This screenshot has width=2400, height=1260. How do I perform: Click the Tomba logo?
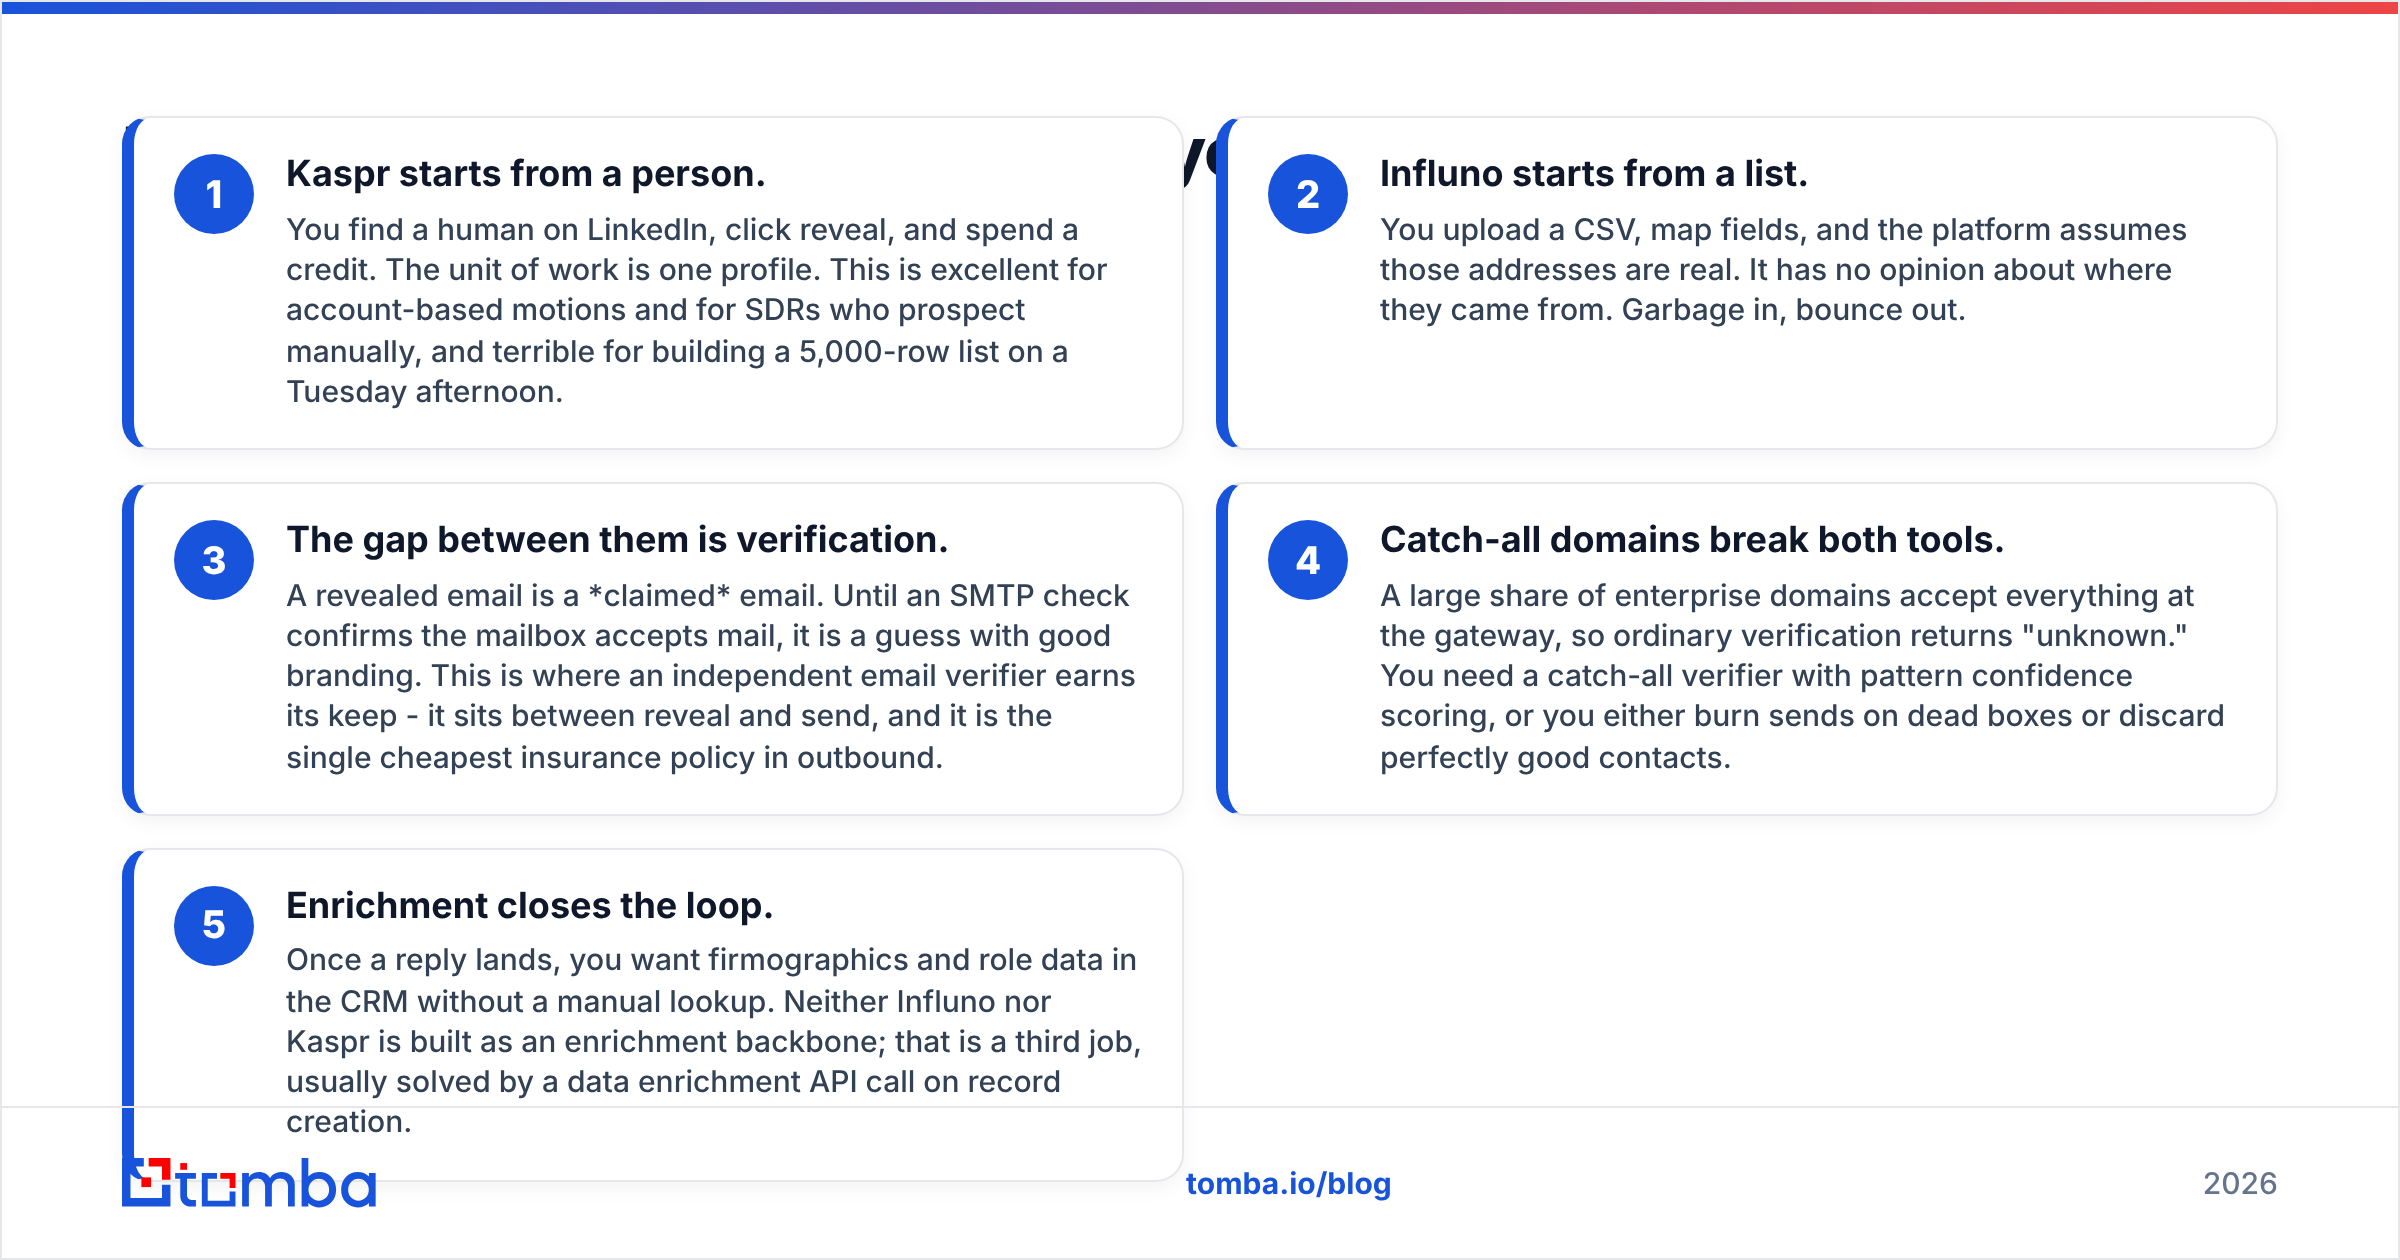tap(249, 1183)
